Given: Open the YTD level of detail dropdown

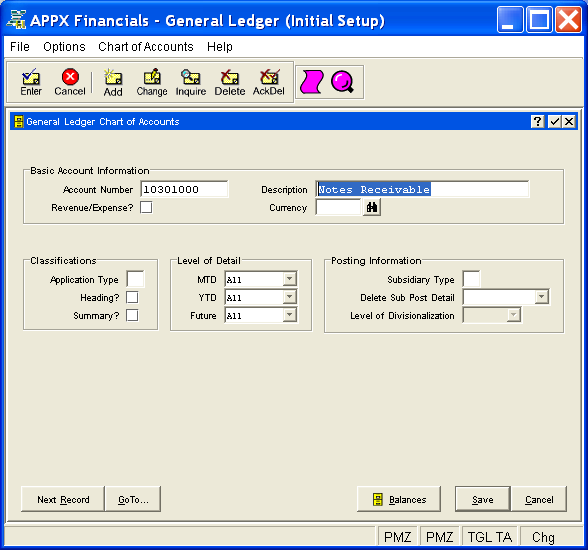Looking at the screenshot, I should (x=290, y=297).
